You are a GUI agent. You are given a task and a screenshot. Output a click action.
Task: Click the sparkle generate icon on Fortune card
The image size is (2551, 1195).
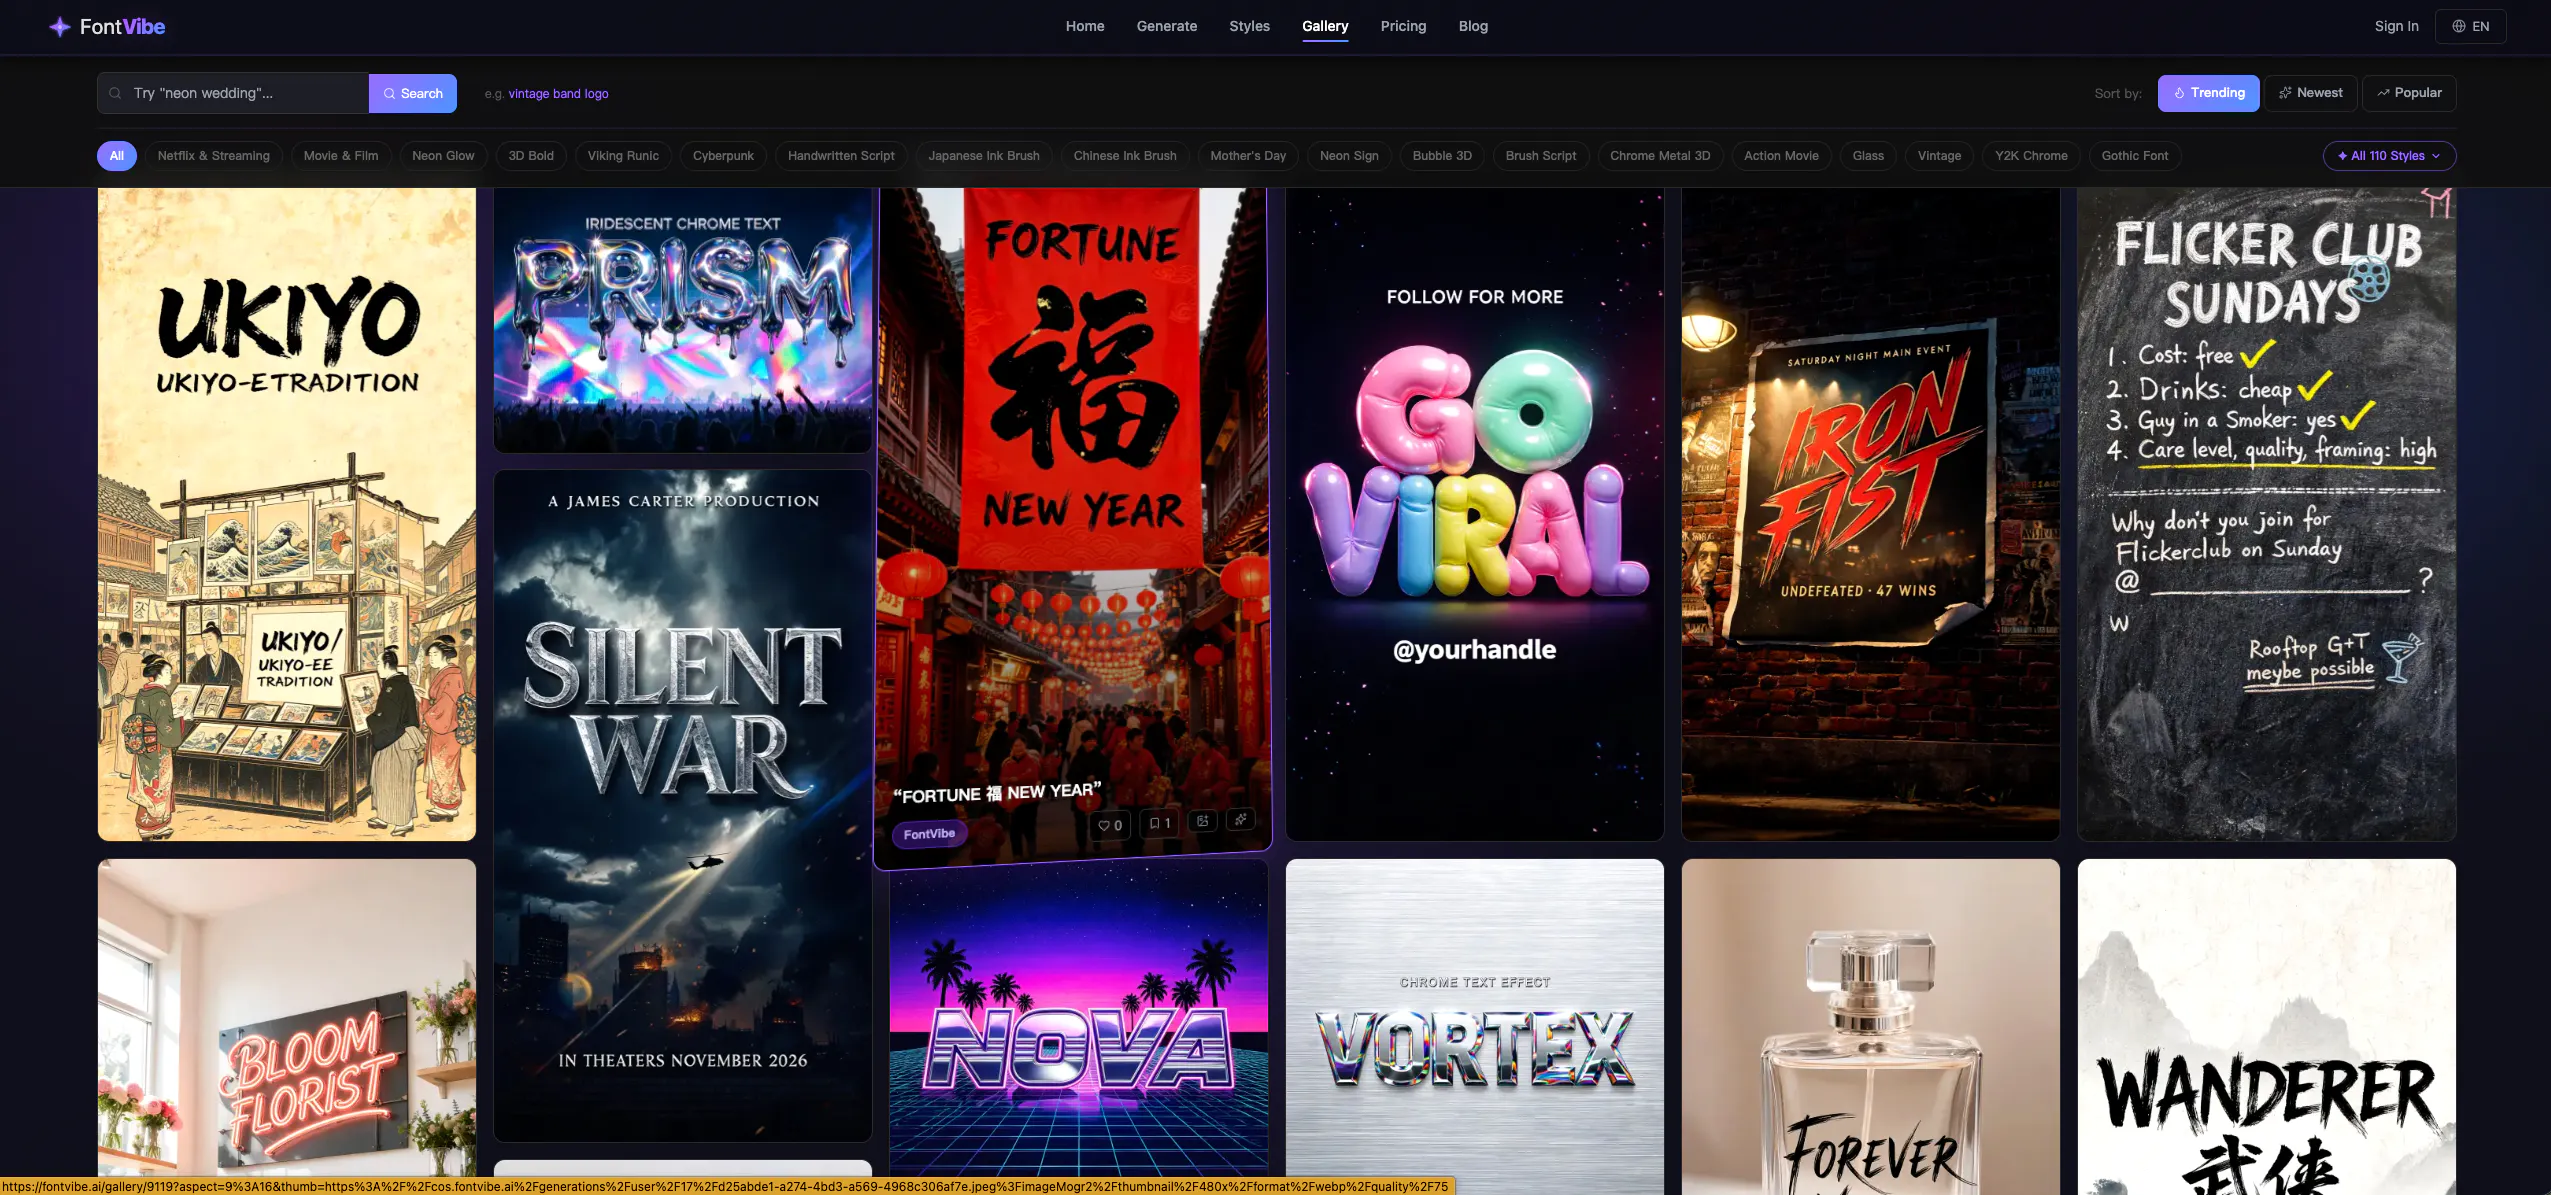click(x=1241, y=819)
